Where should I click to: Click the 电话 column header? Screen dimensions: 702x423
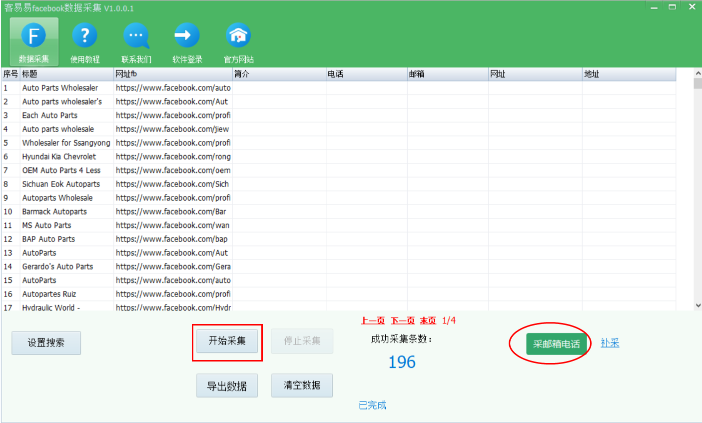pyautogui.click(x=366, y=74)
